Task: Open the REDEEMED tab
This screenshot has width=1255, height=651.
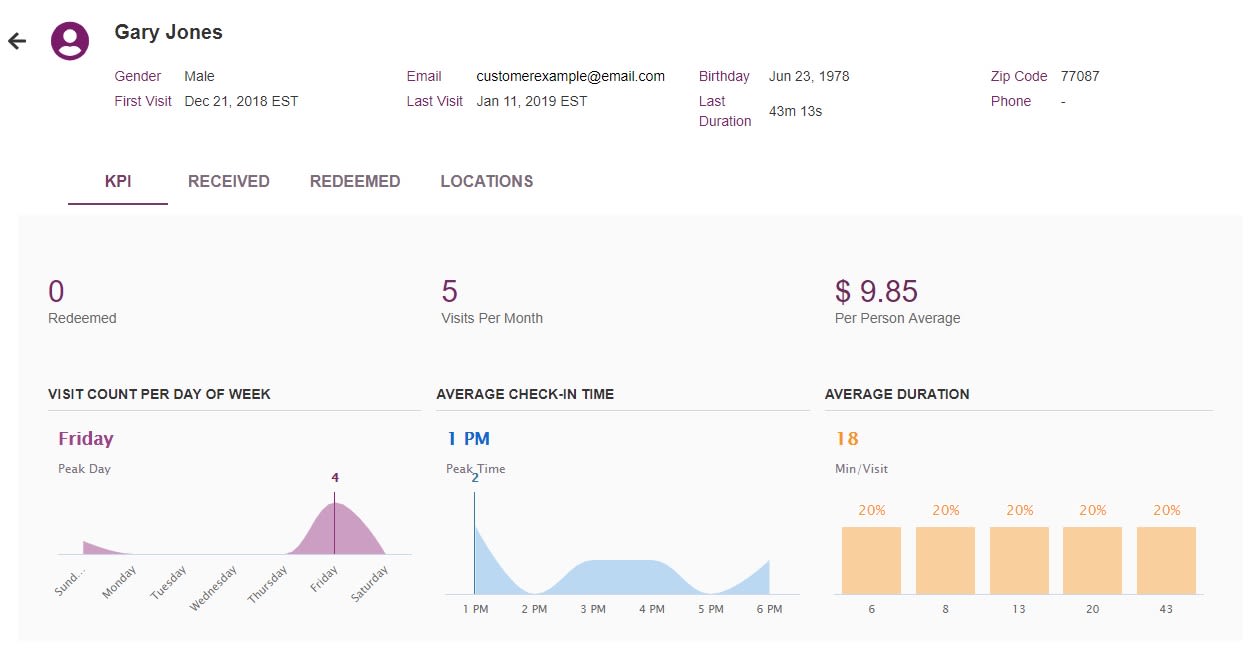Action: (x=355, y=181)
